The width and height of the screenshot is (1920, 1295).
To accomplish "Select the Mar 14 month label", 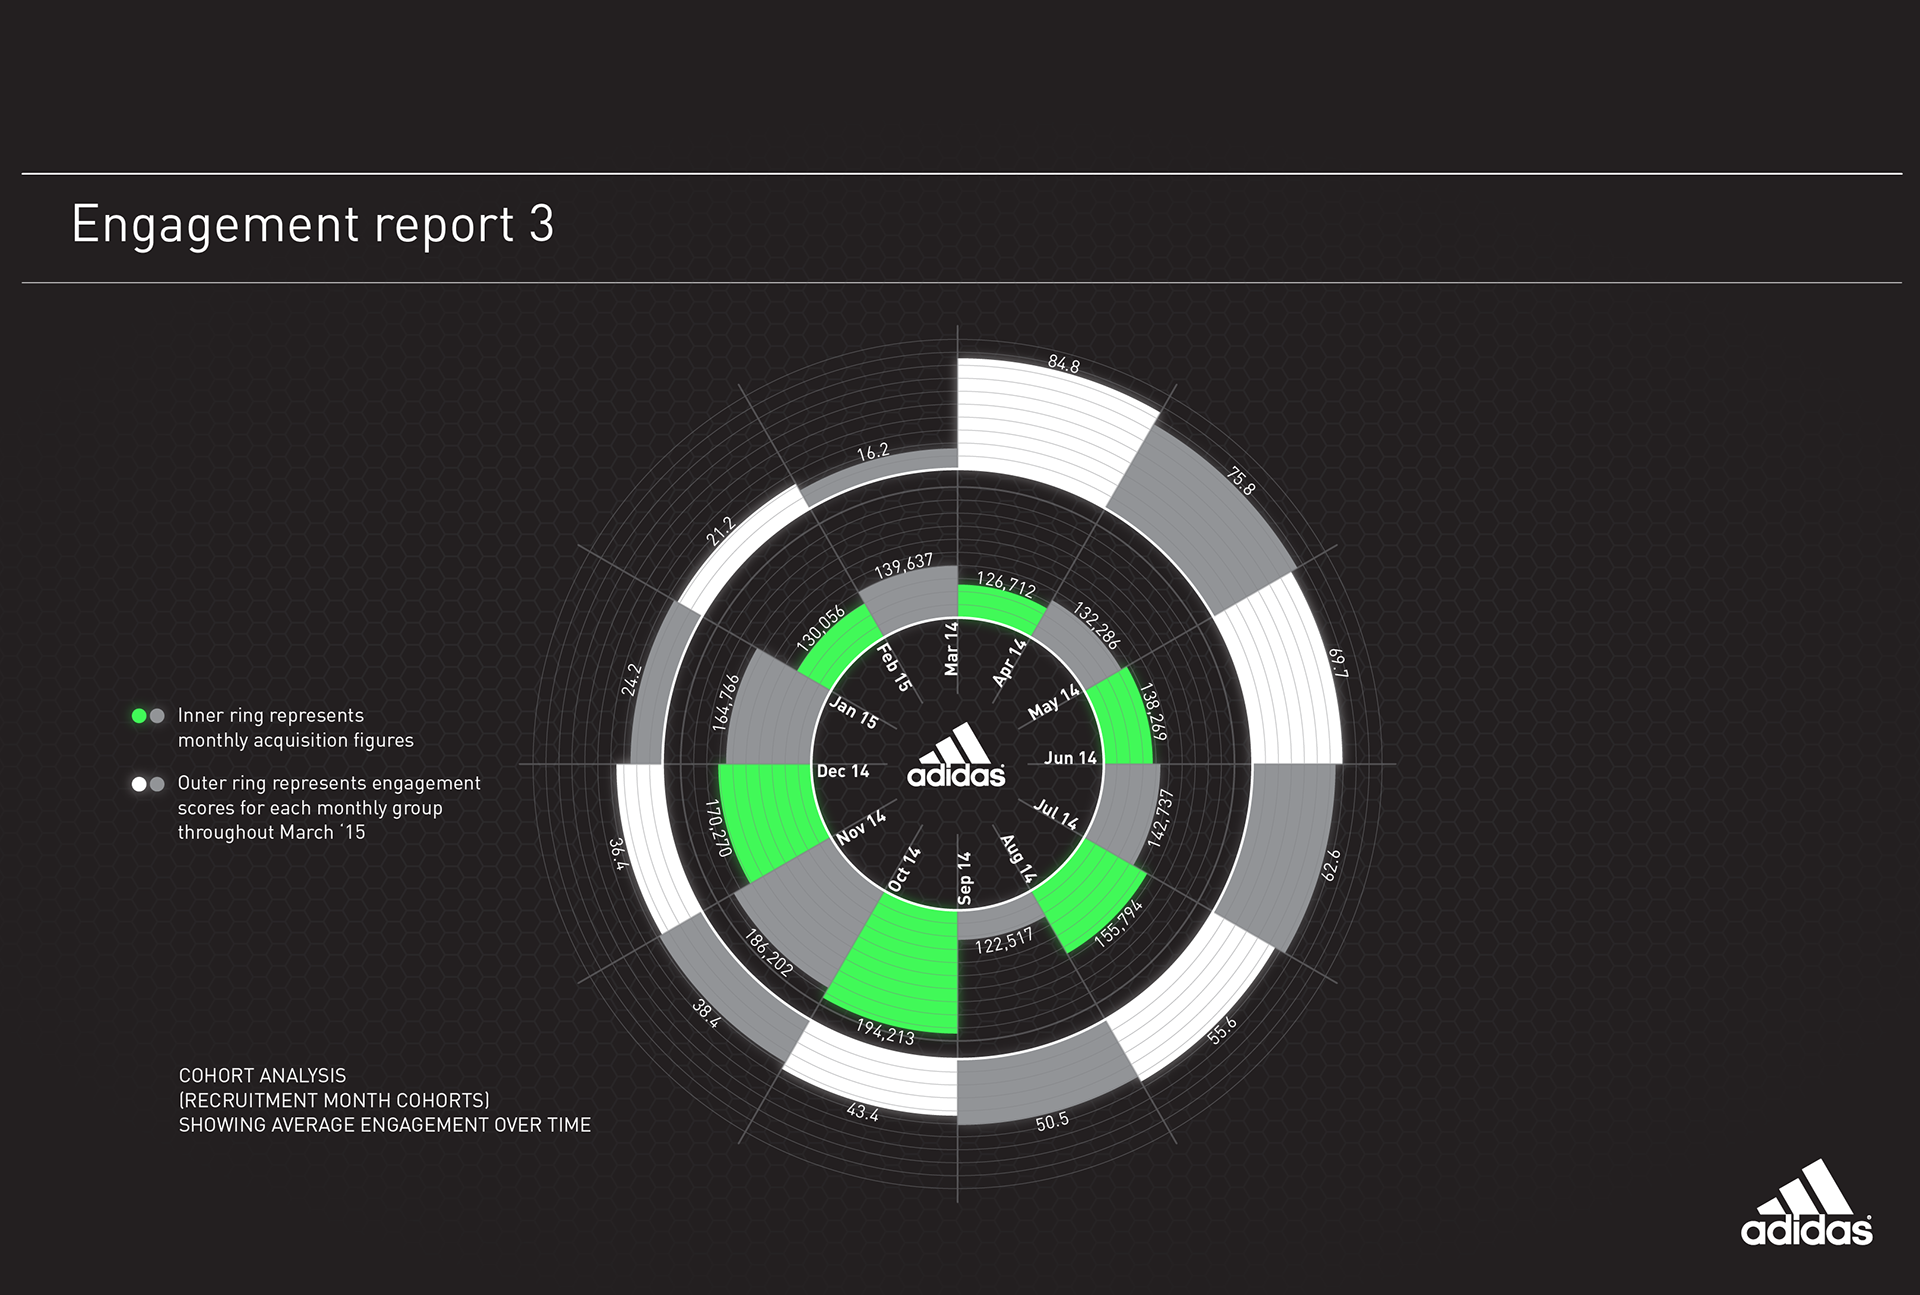I will point(951,648).
